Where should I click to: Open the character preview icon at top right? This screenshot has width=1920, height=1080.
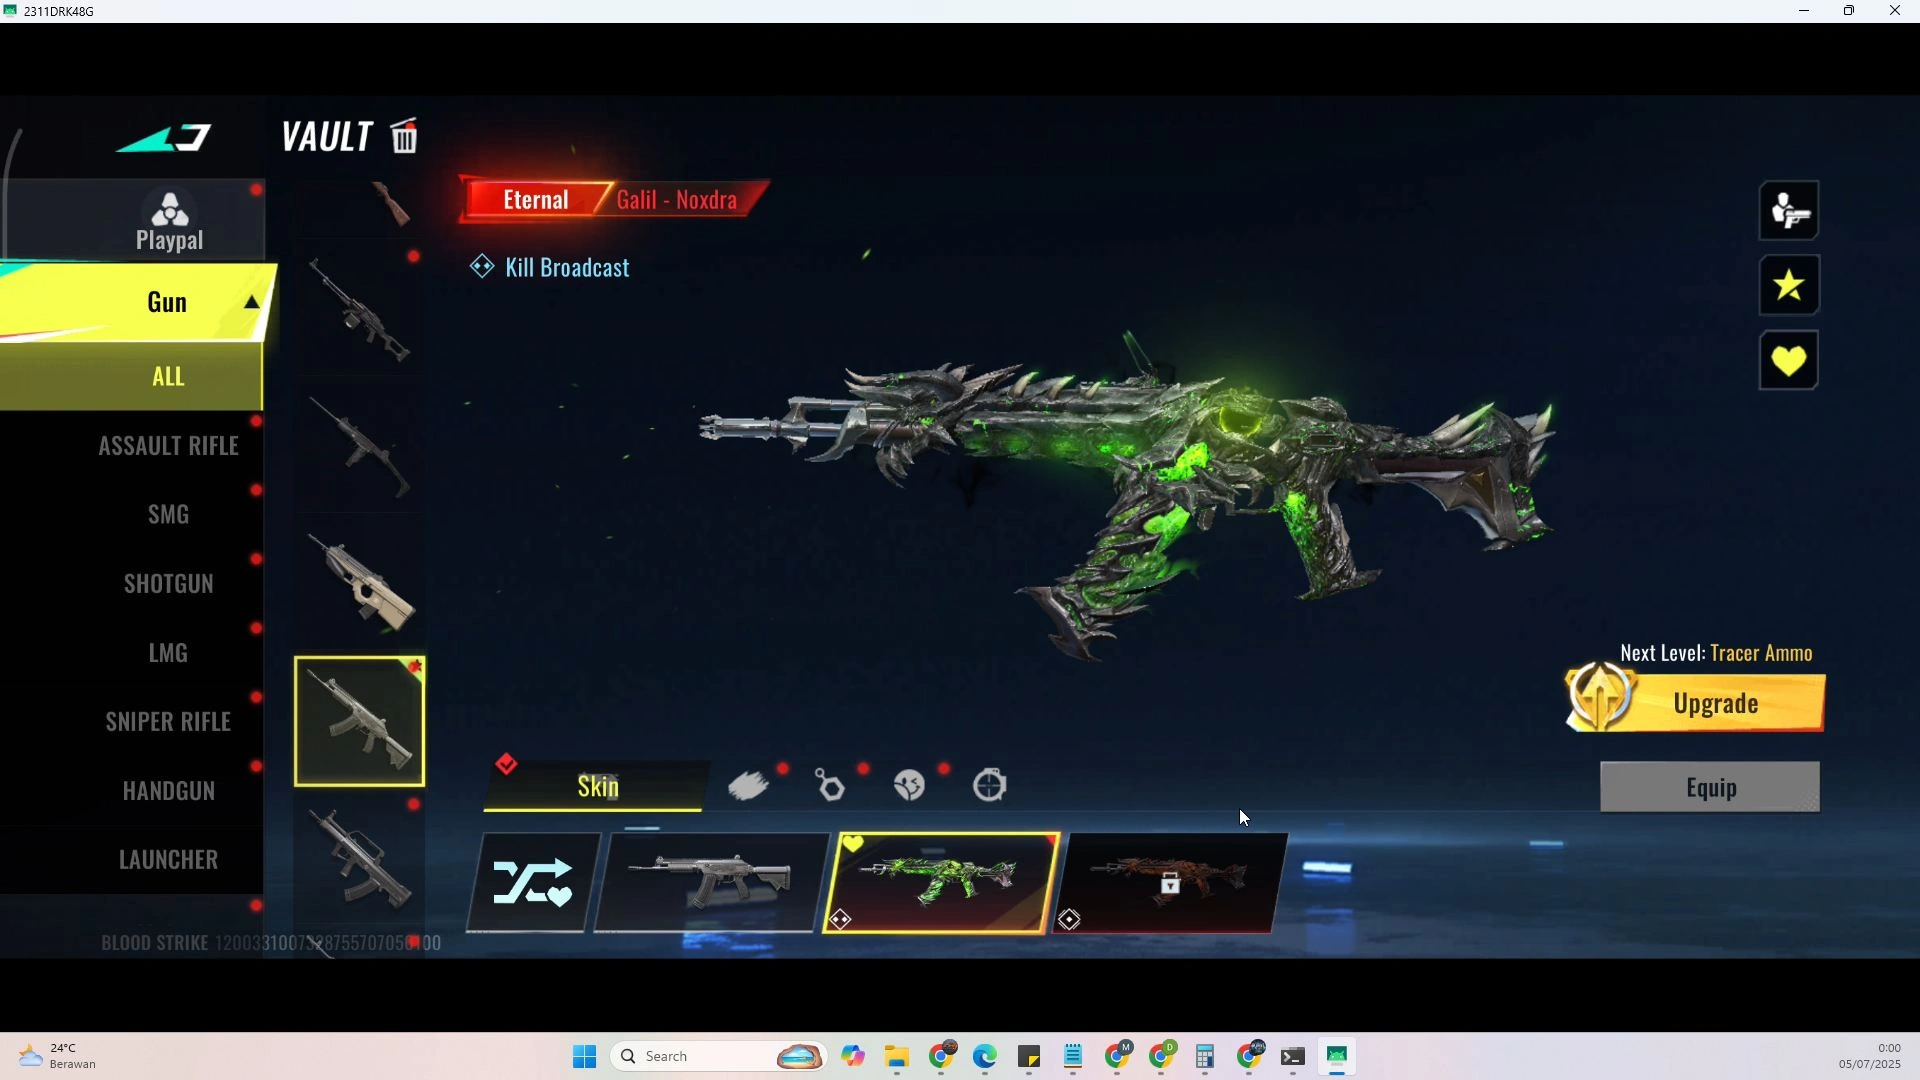pos(1788,211)
